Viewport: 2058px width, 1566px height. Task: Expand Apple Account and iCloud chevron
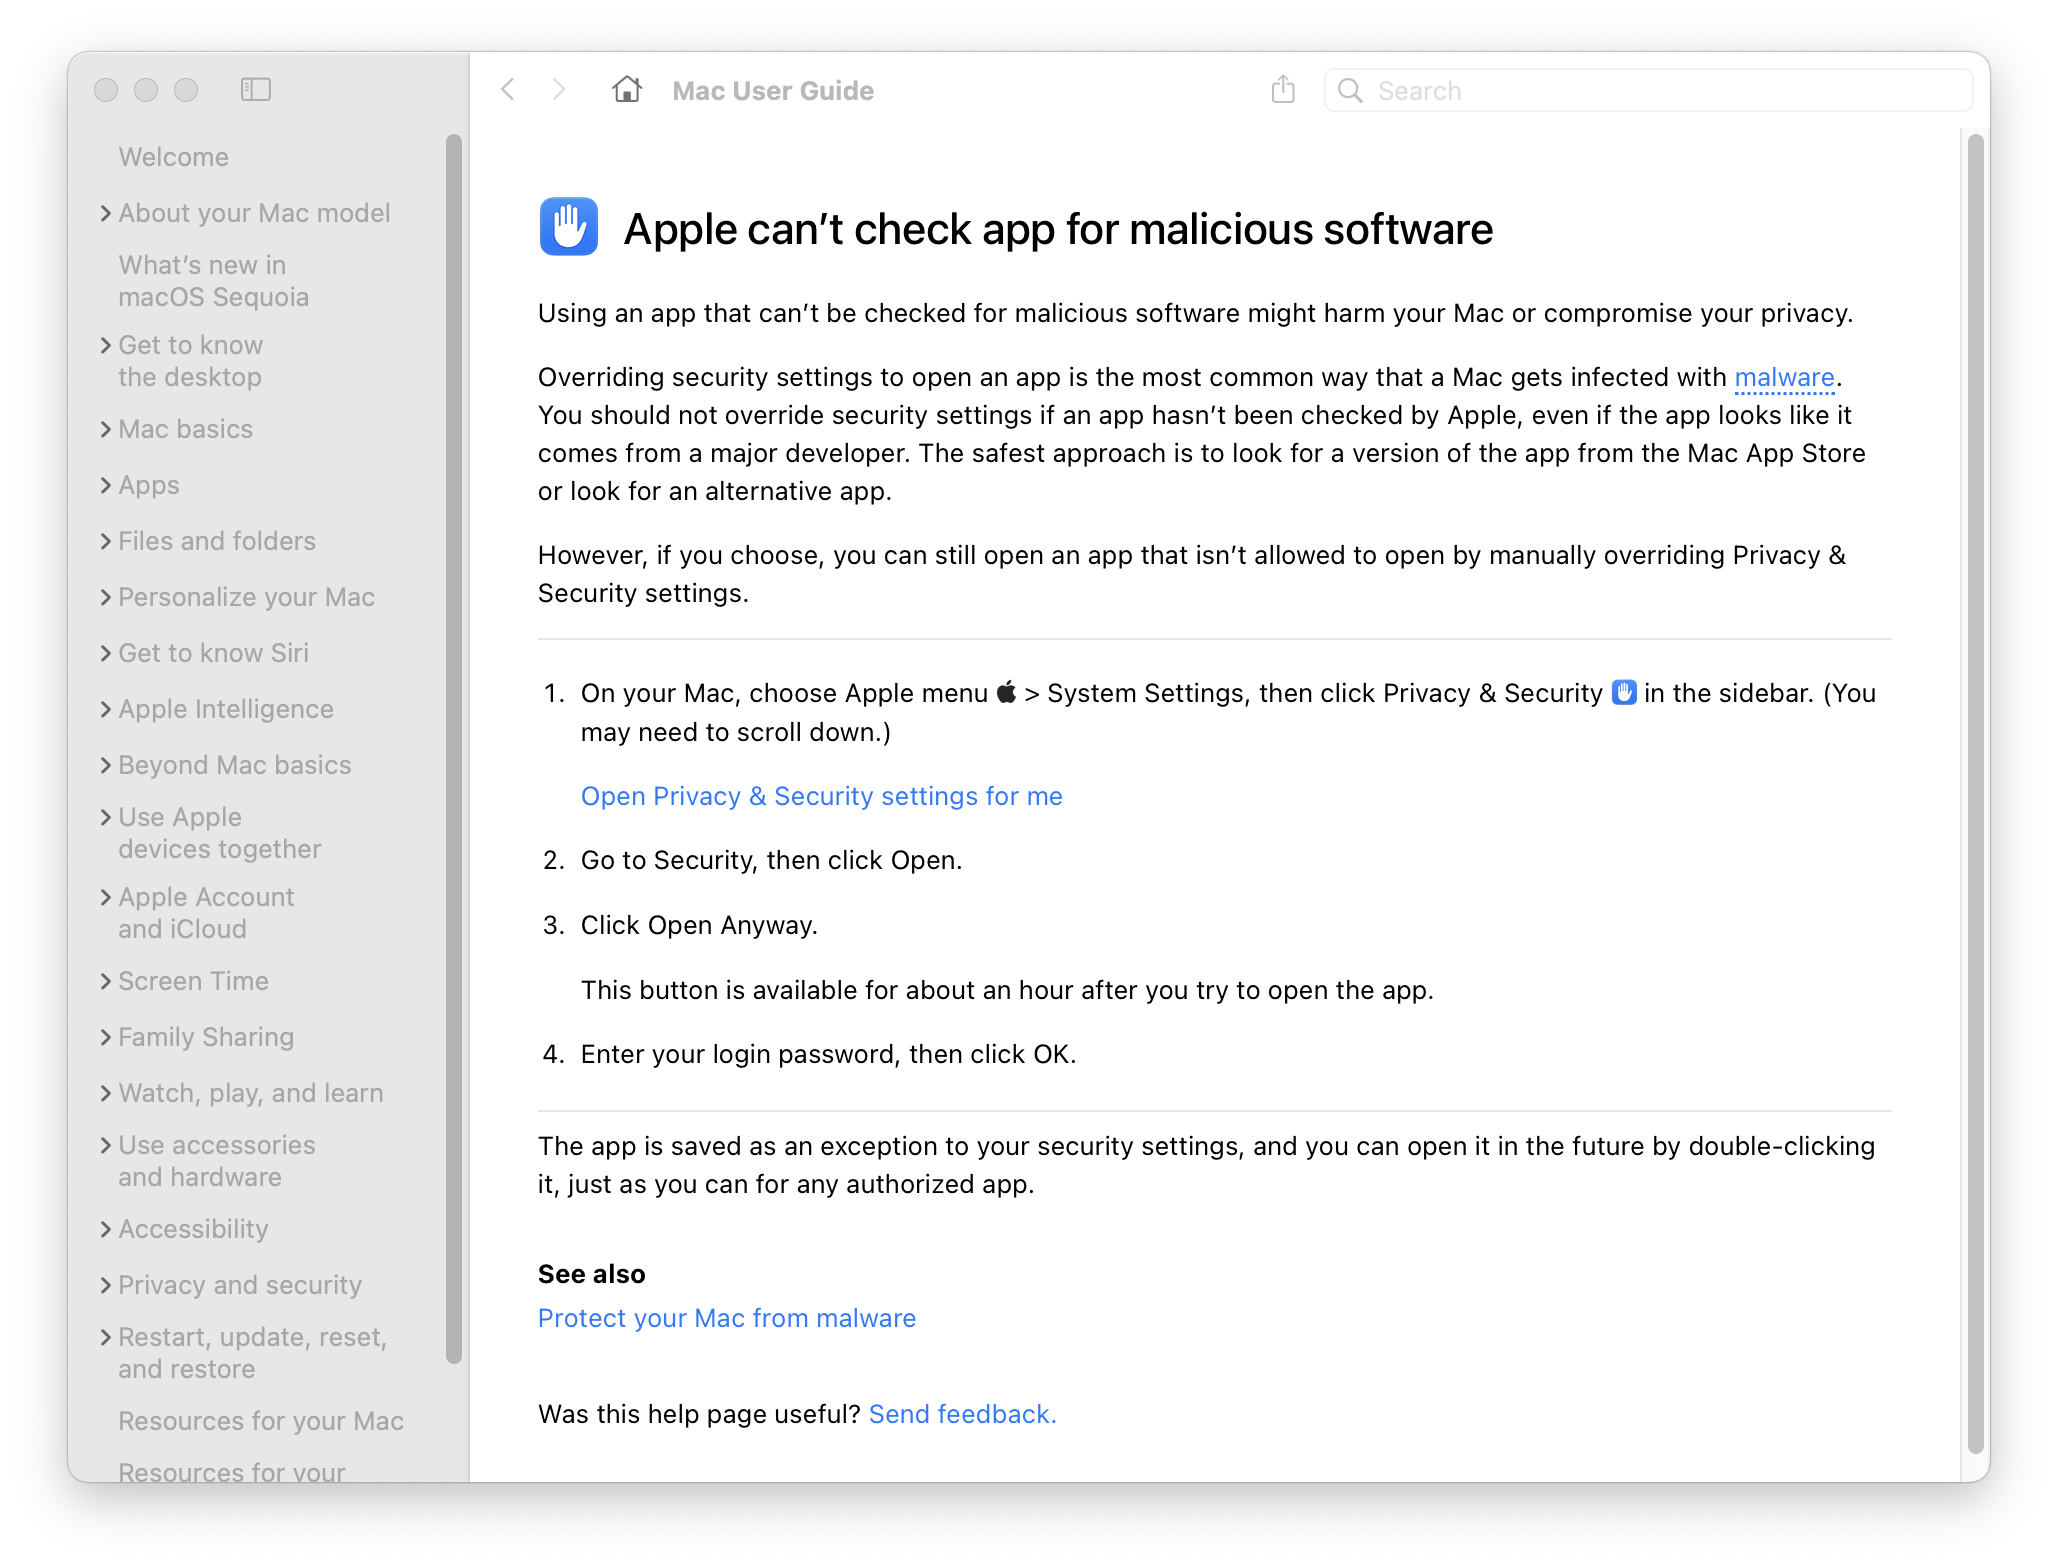pyautogui.click(x=106, y=897)
